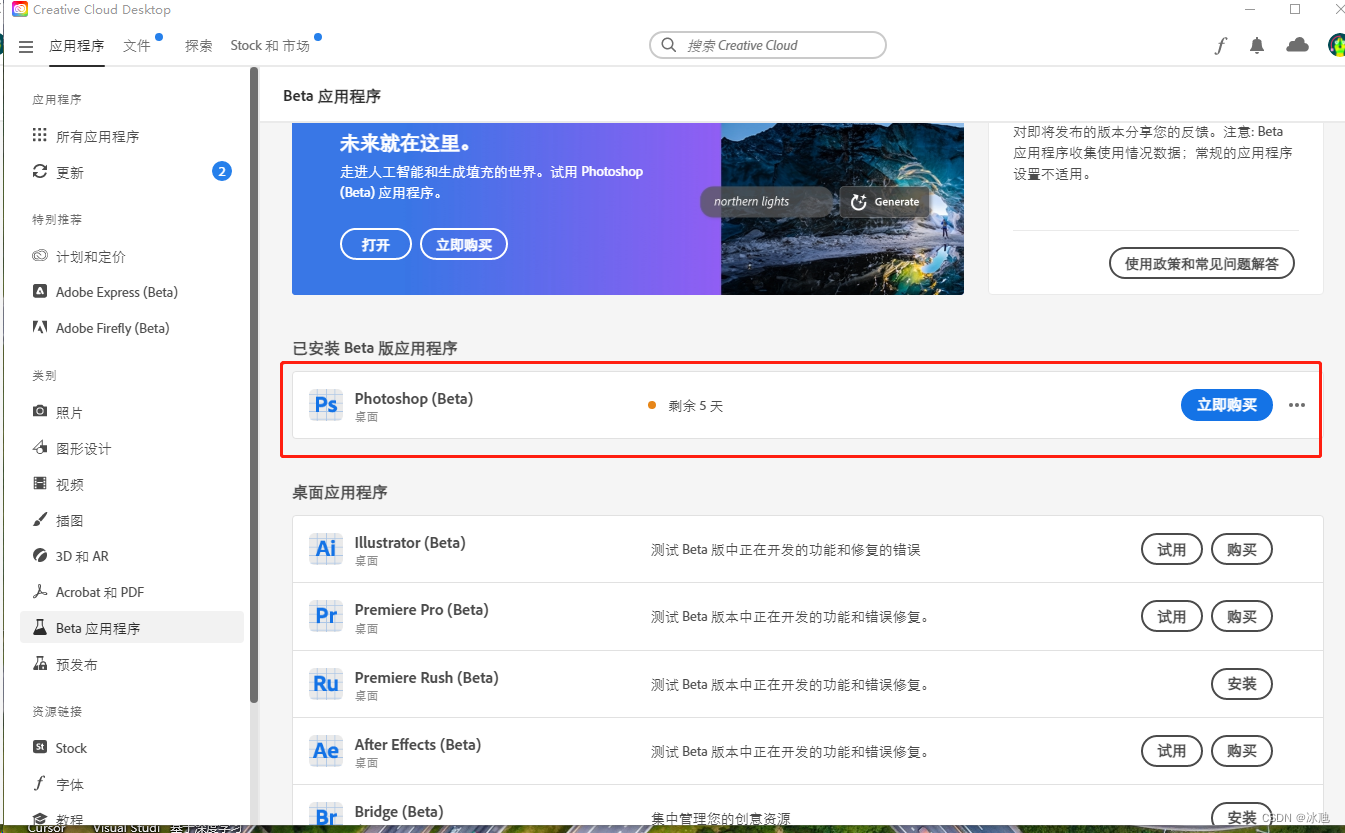The height and width of the screenshot is (833, 1345).
Task: Click 立即购买 button in the banner
Action: (464, 245)
